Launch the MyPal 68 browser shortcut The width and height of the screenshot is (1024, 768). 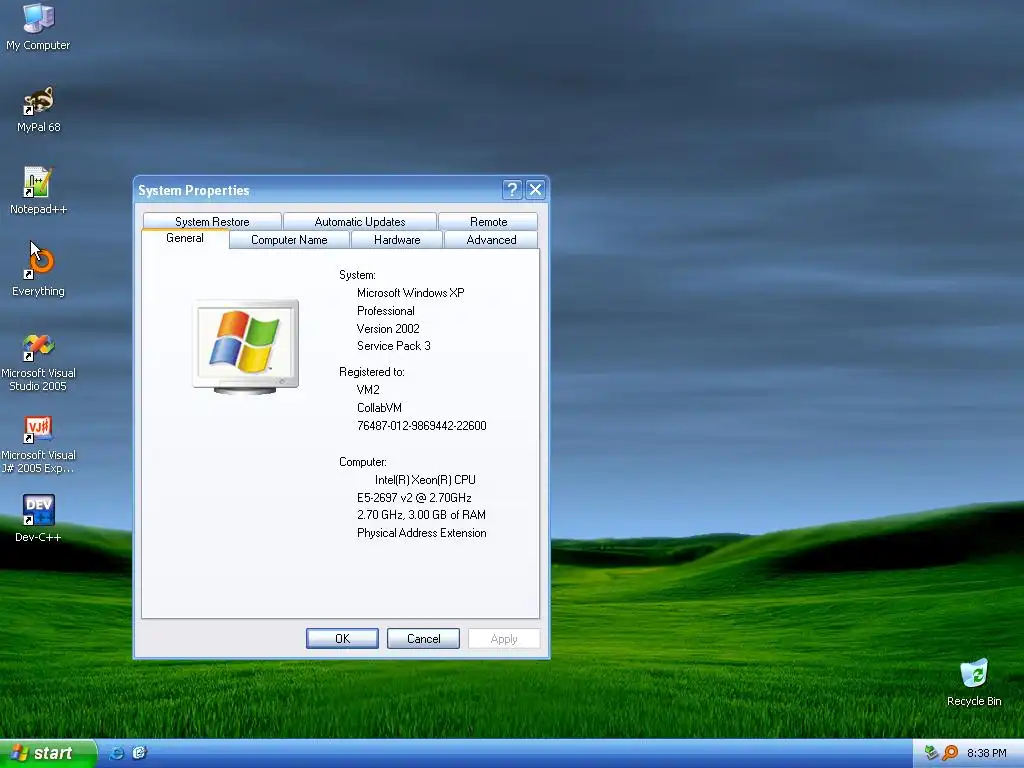point(38,109)
